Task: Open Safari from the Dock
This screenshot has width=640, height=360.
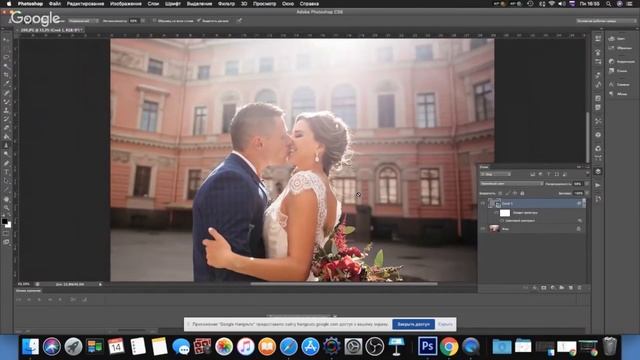Action: pyautogui.click(x=289, y=347)
